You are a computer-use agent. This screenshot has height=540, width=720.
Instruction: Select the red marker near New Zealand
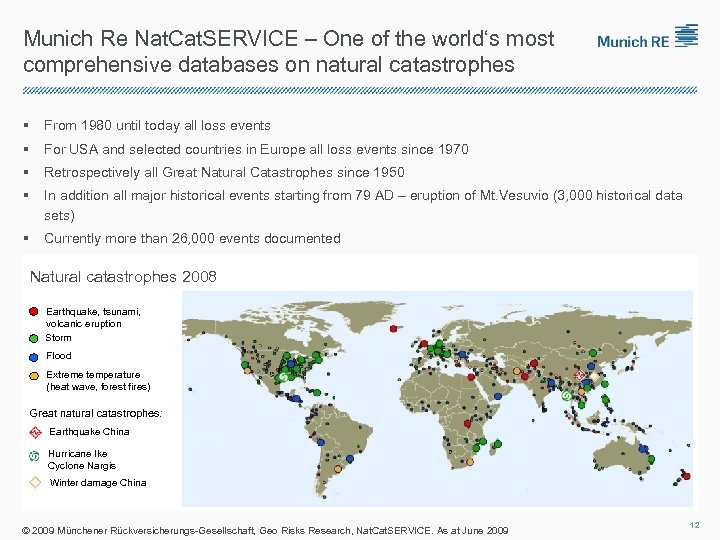[686, 476]
